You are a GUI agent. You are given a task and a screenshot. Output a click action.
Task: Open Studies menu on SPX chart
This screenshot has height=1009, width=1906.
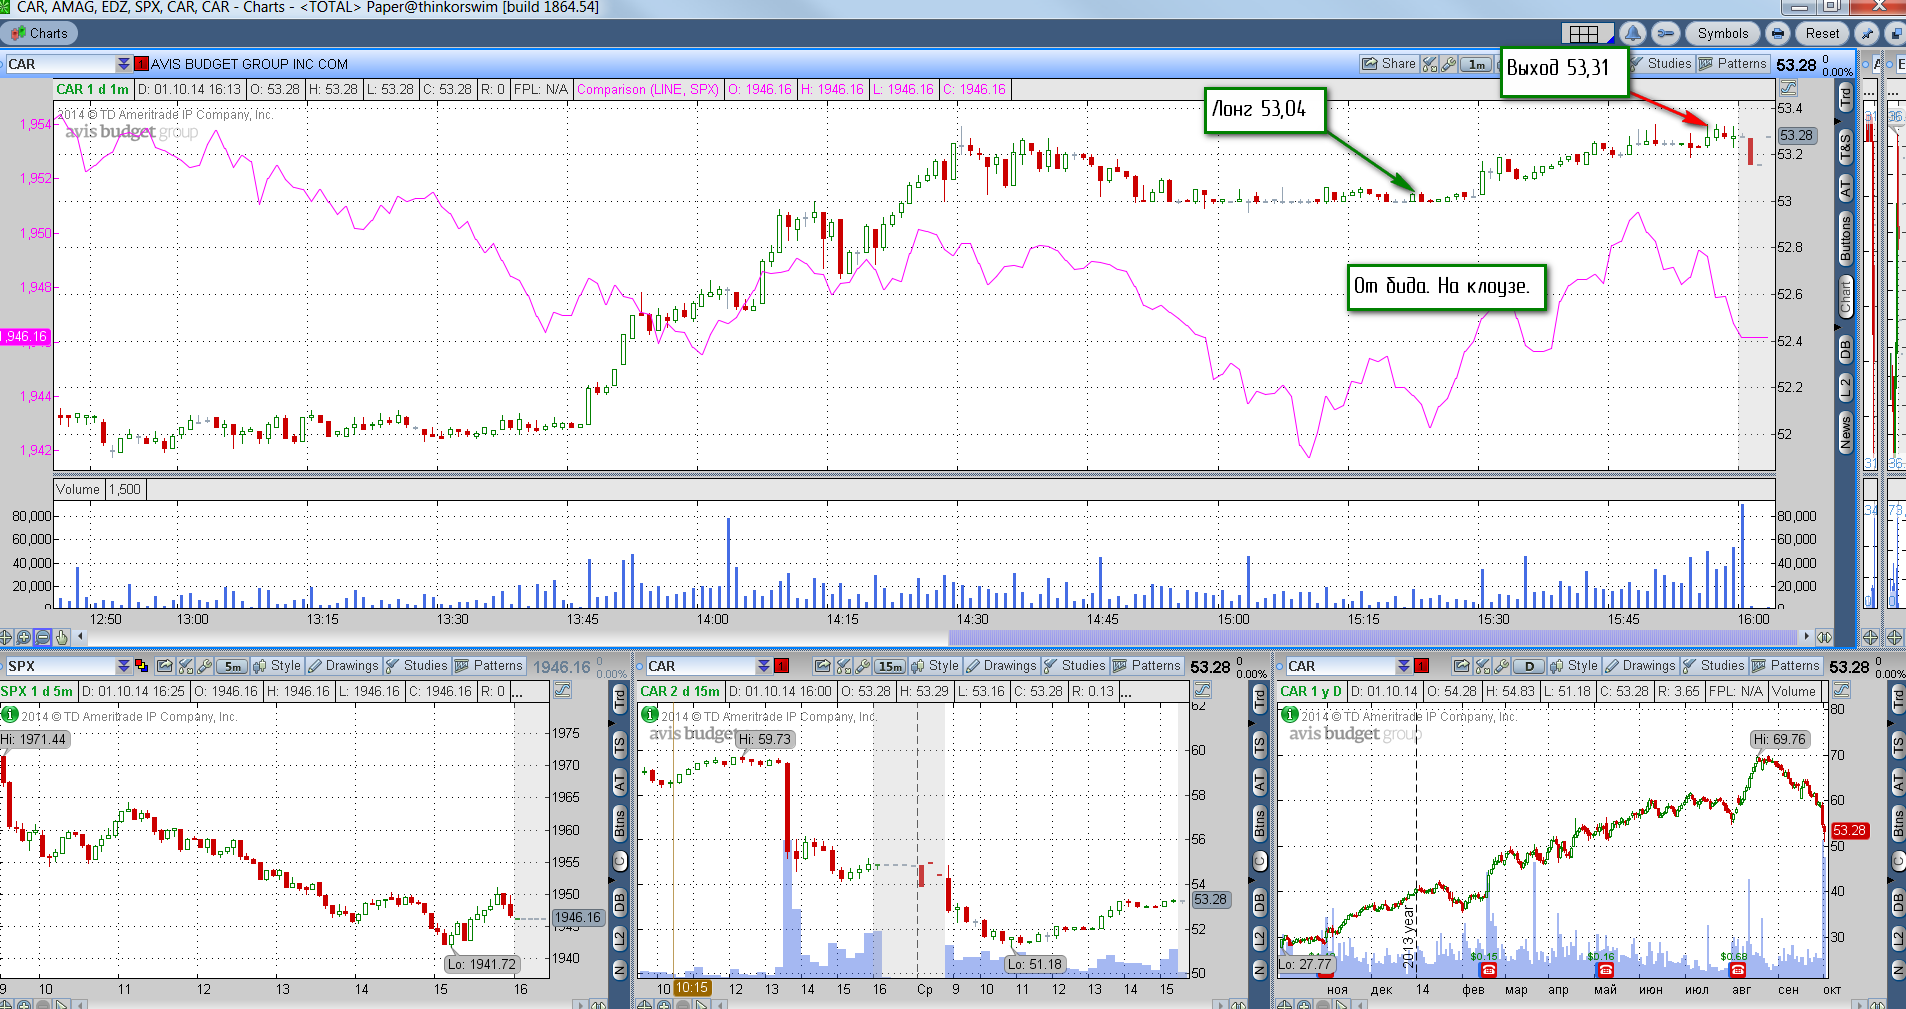[417, 666]
